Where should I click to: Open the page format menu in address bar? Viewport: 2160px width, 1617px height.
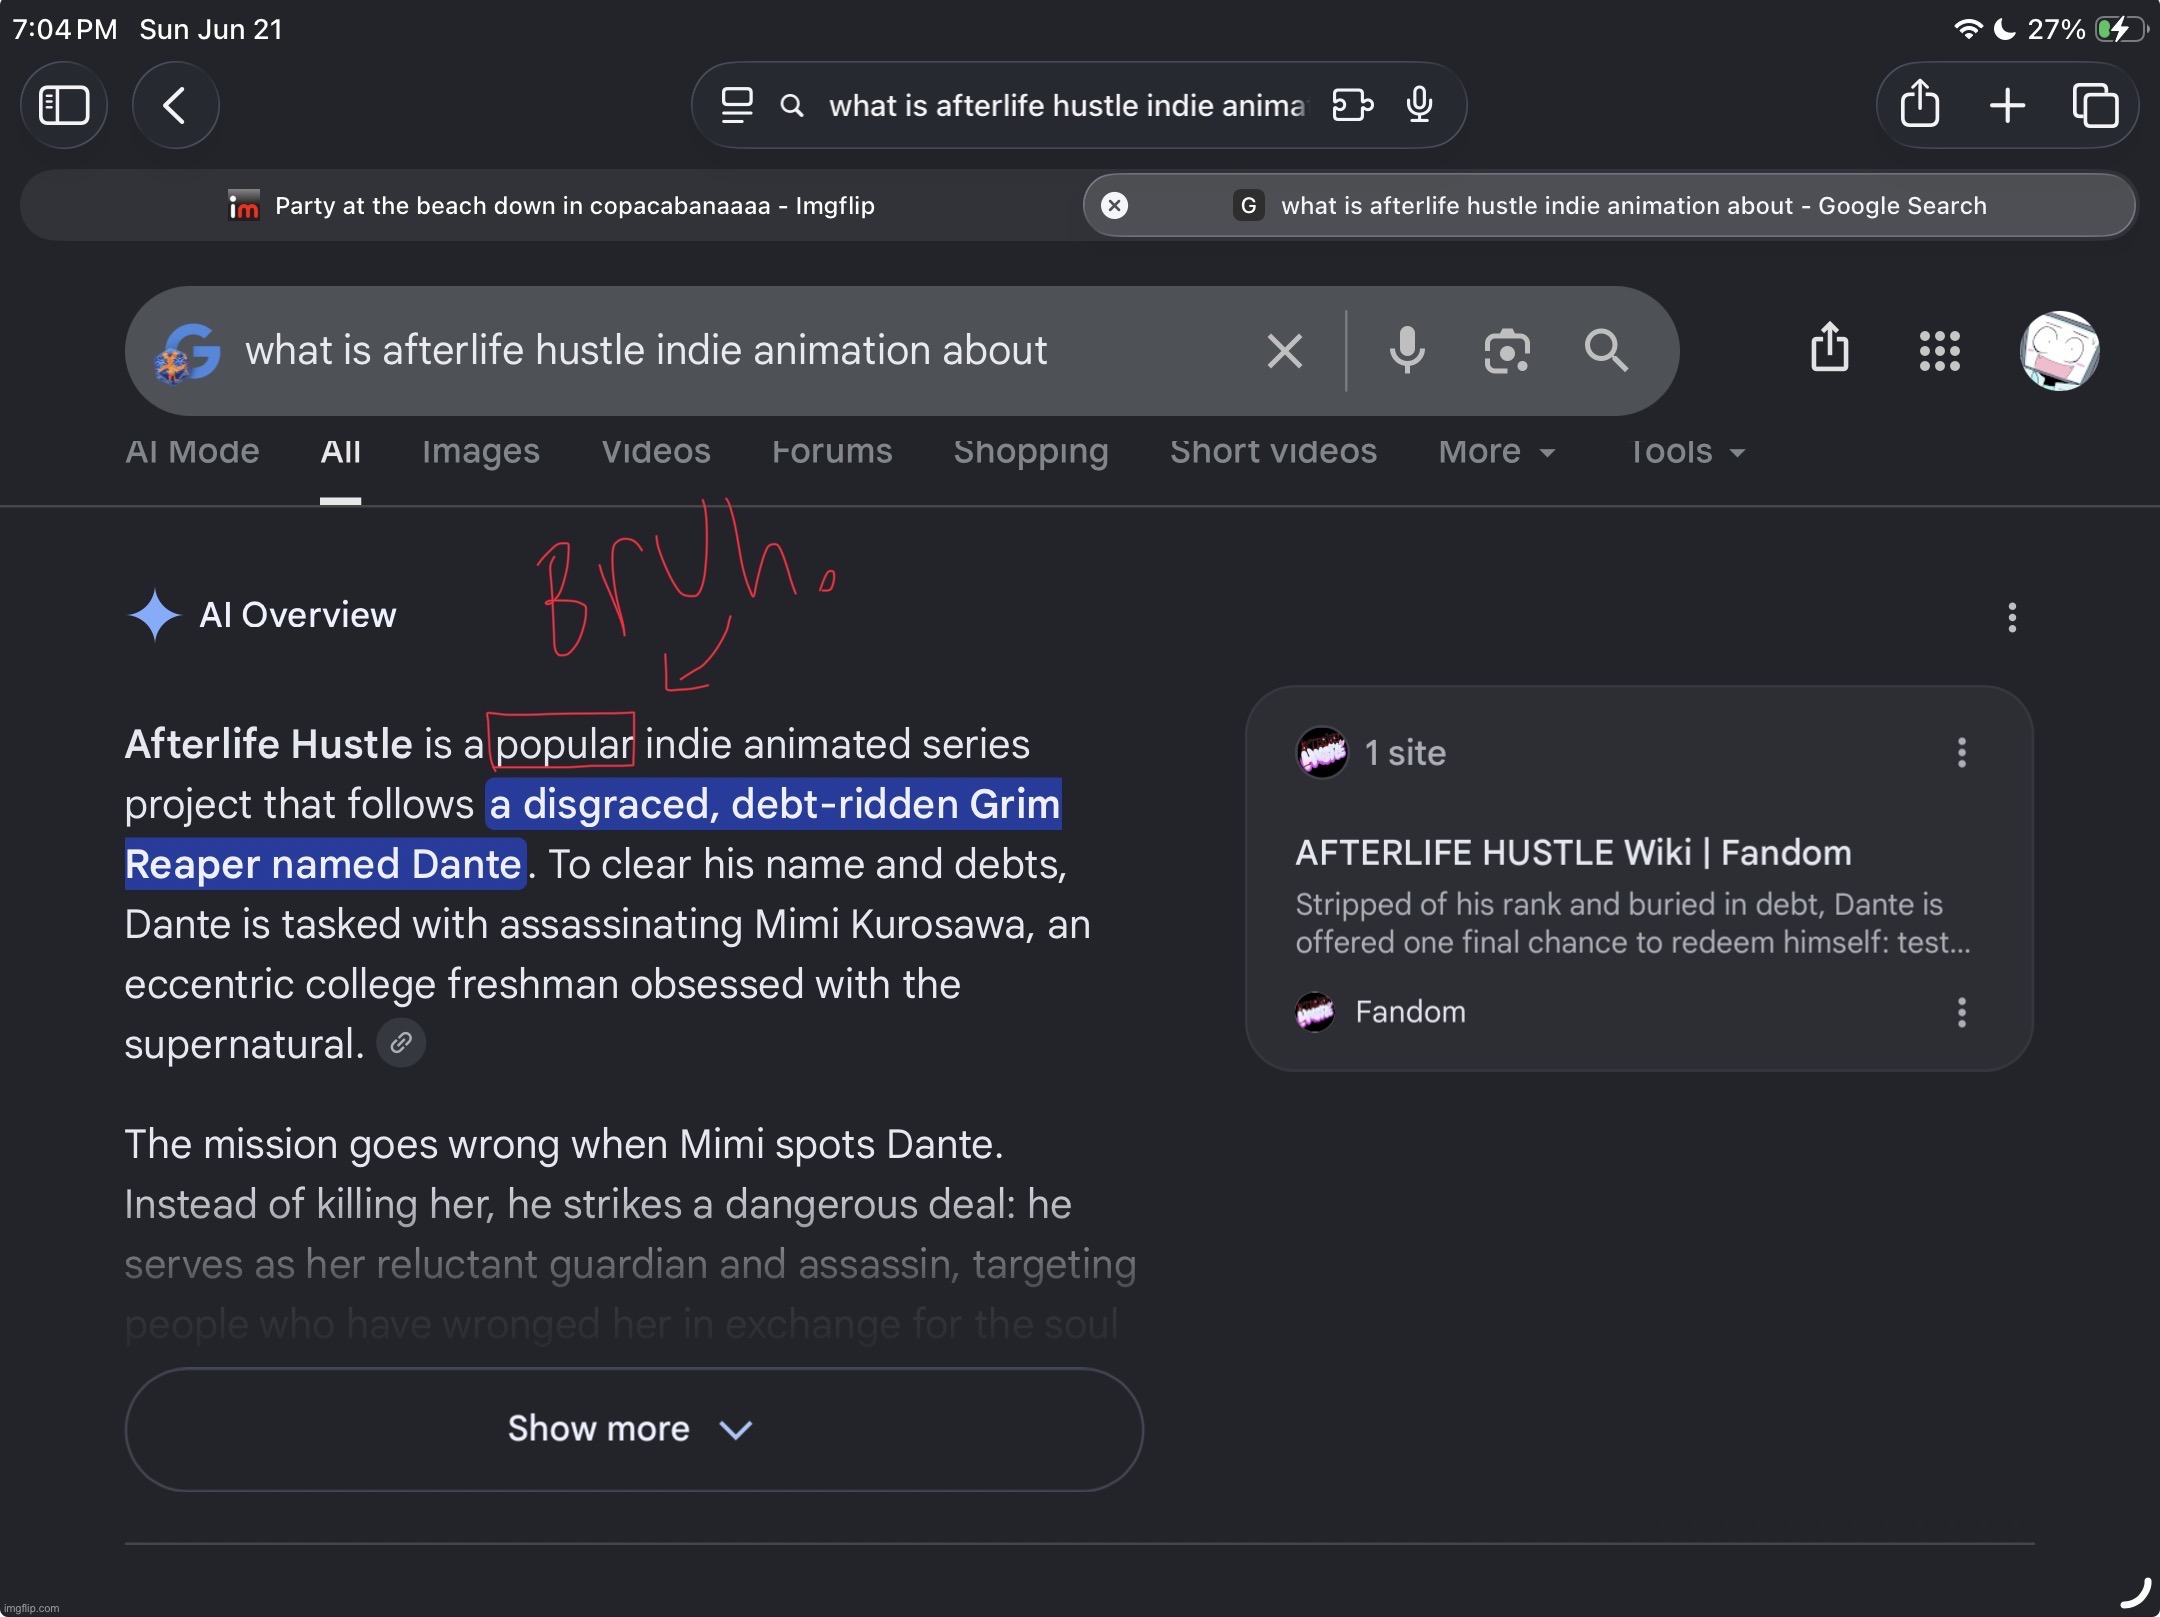pos(737,105)
